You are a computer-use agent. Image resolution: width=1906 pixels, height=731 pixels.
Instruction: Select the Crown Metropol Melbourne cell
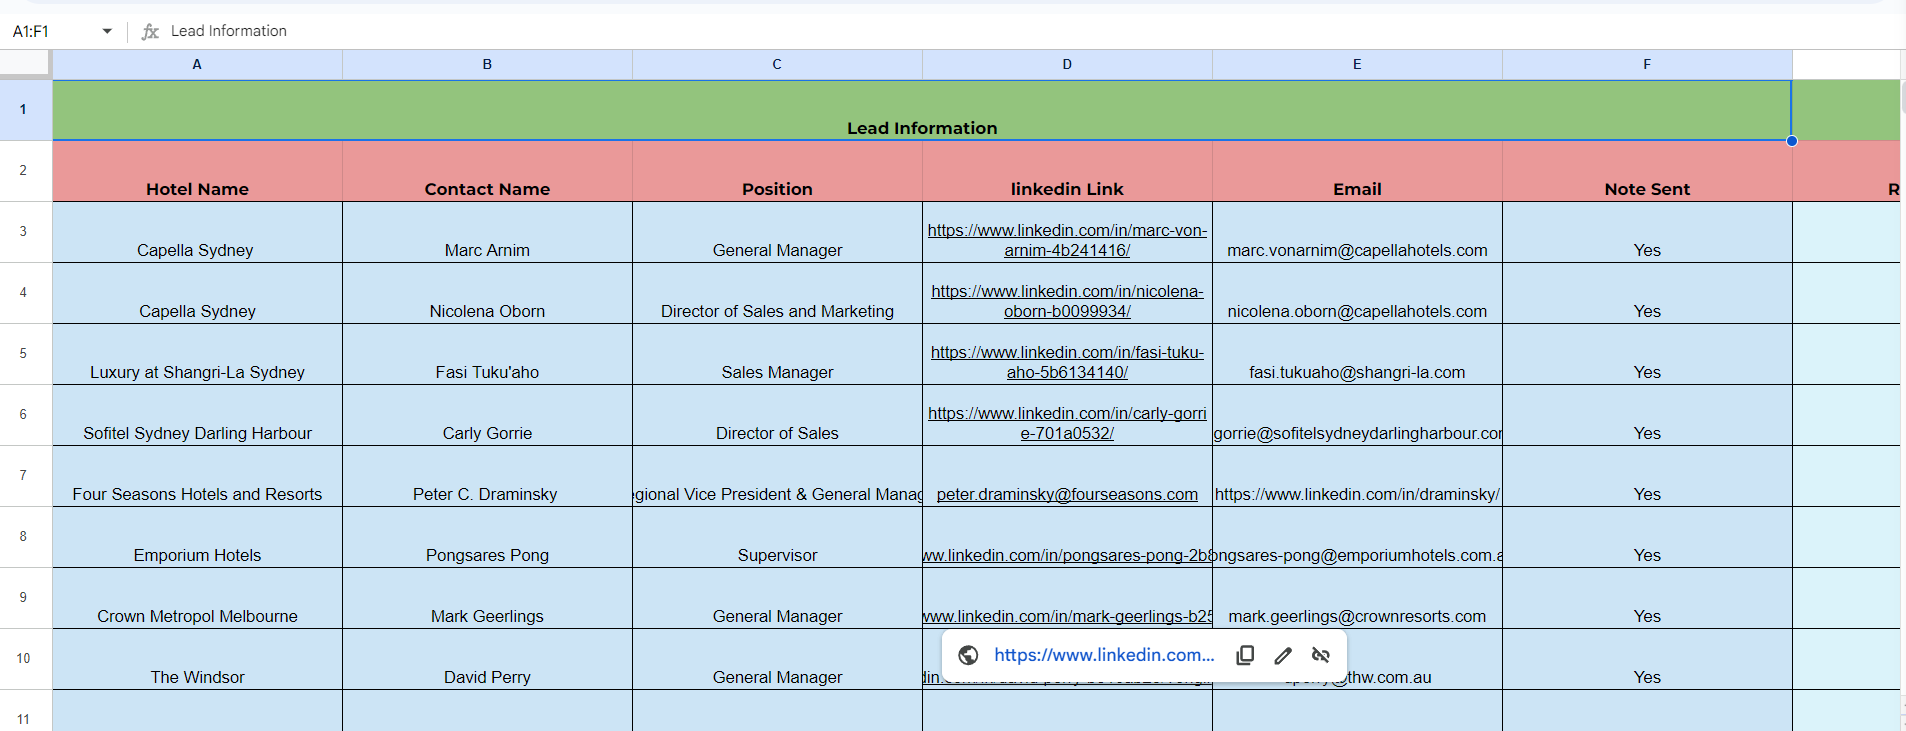pos(197,598)
